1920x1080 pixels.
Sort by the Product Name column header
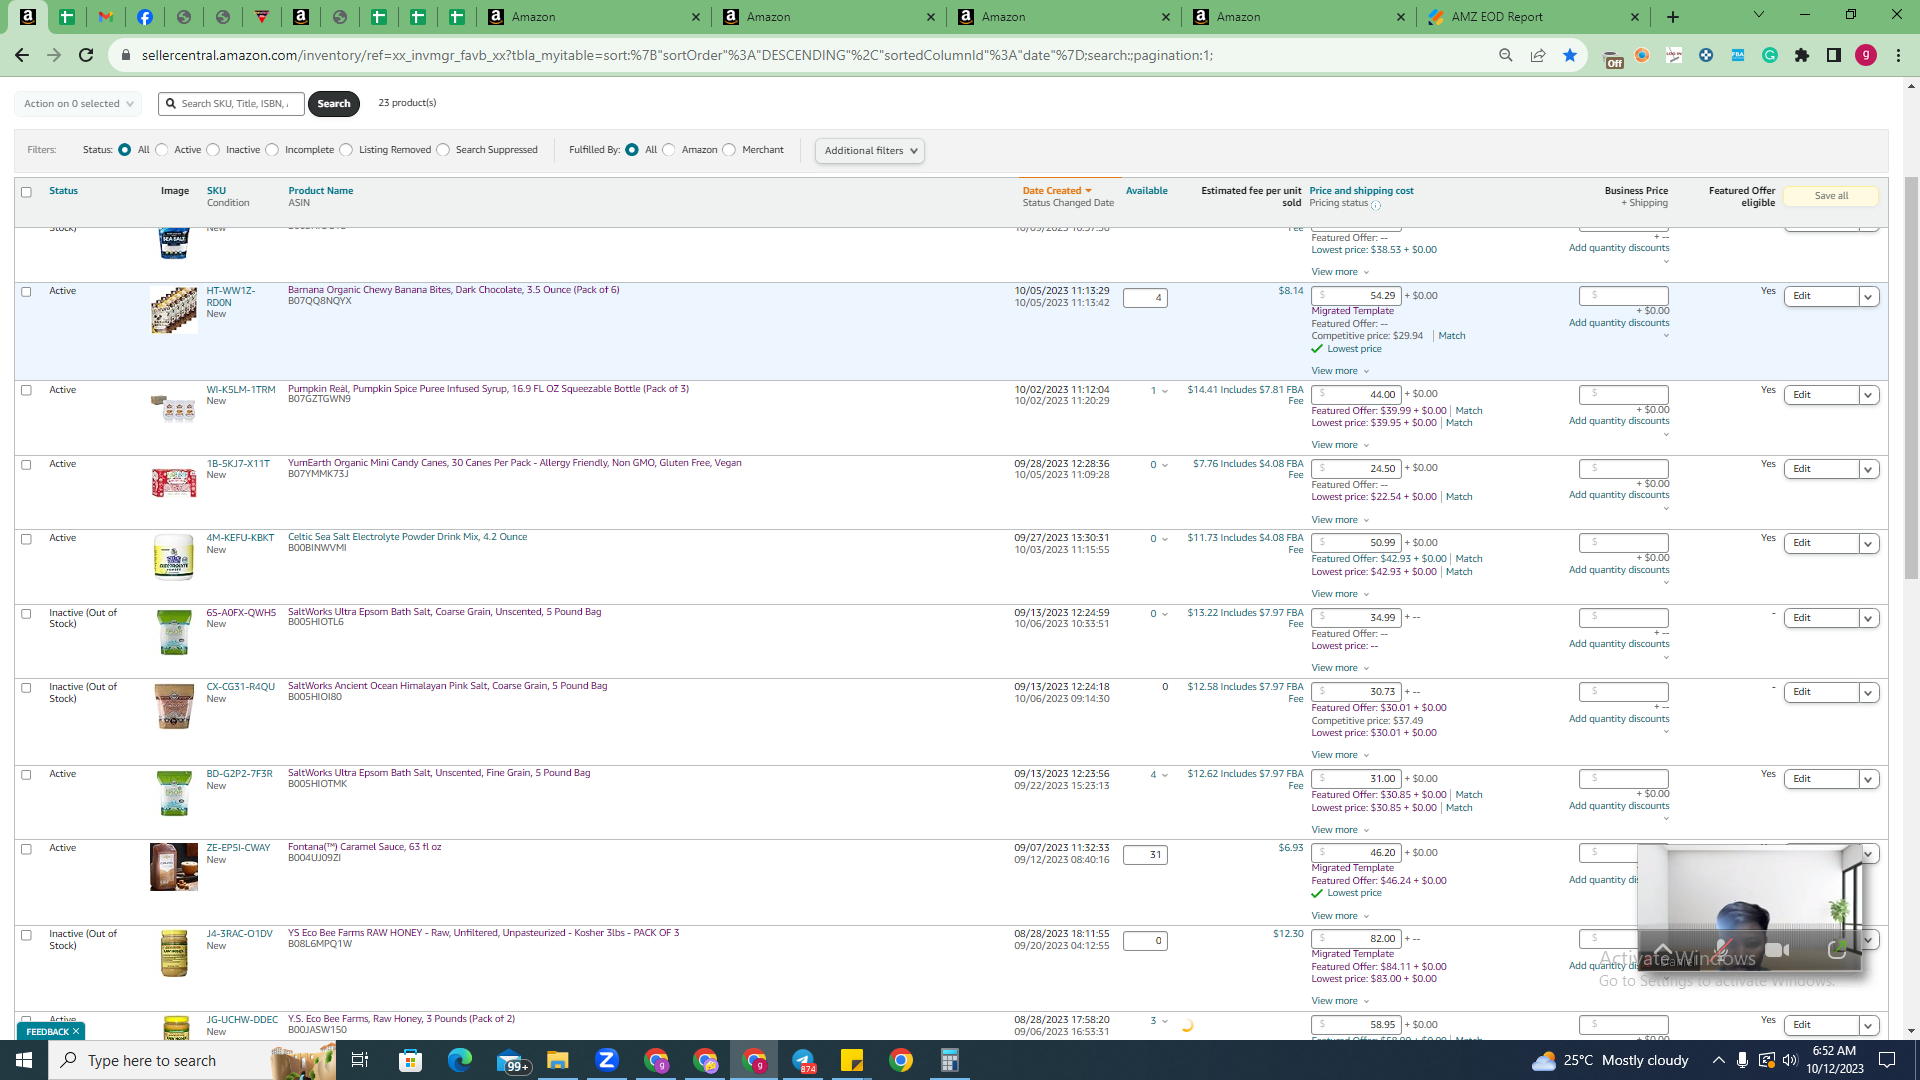(x=321, y=191)
